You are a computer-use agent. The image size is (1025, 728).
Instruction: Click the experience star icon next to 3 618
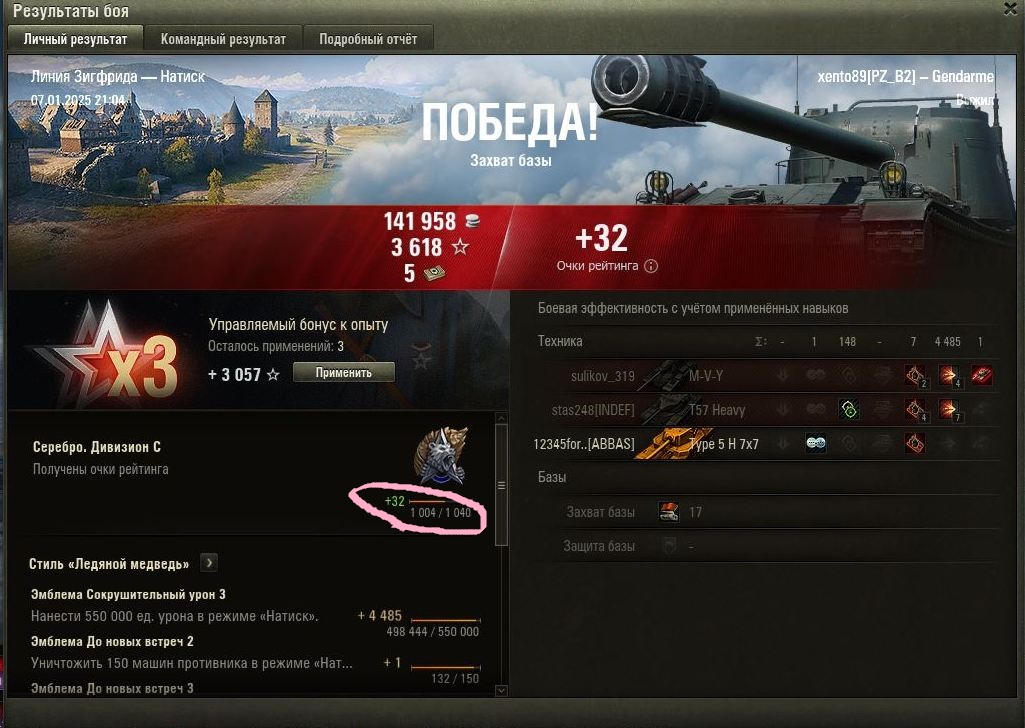(x=460, y=247)
